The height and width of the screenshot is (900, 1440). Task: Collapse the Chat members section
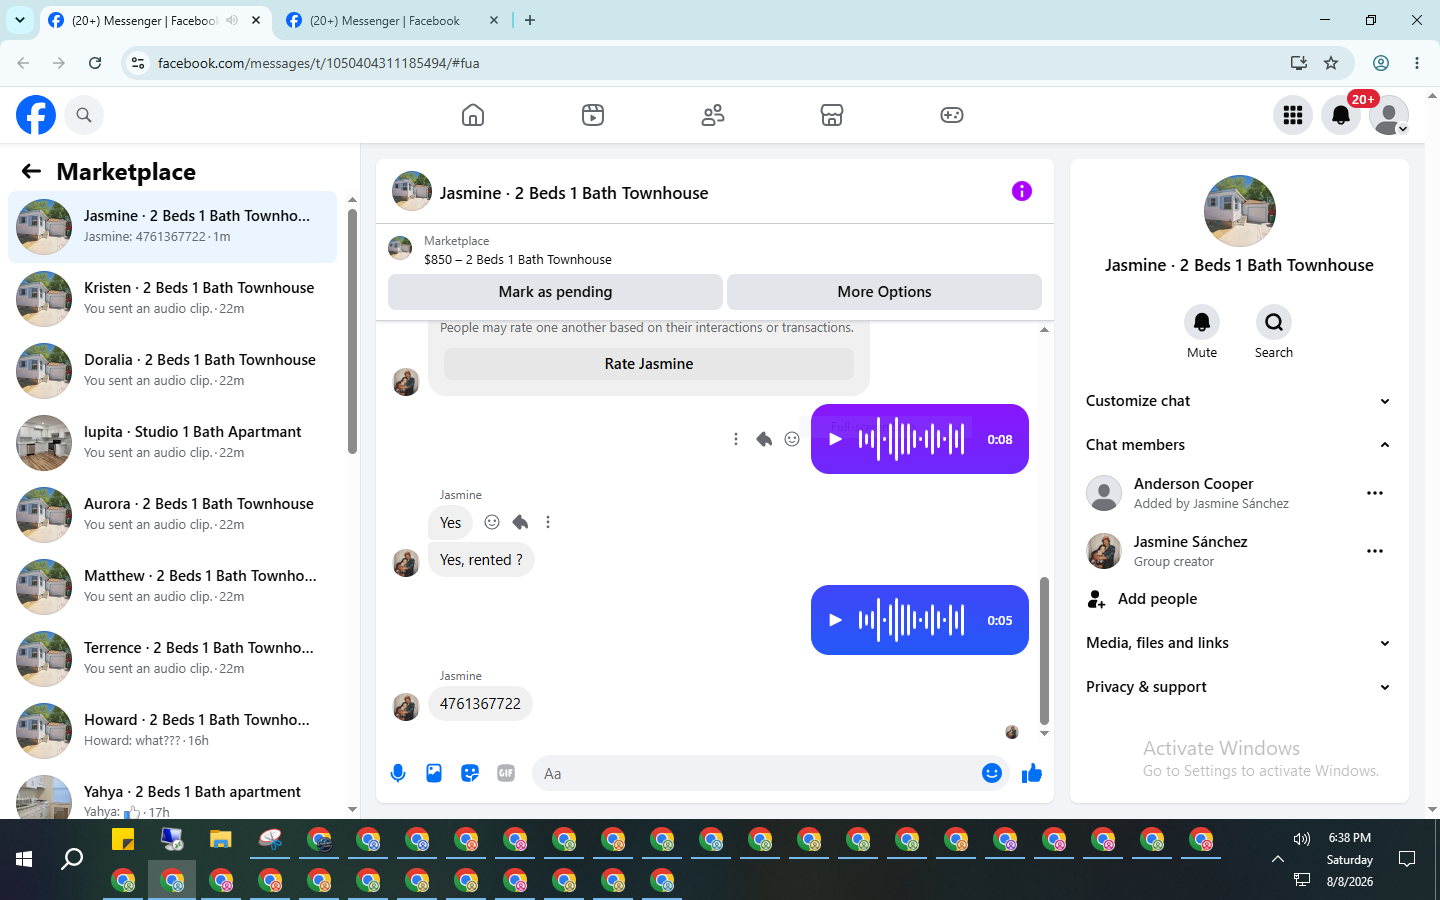[x=1239, y=445]
